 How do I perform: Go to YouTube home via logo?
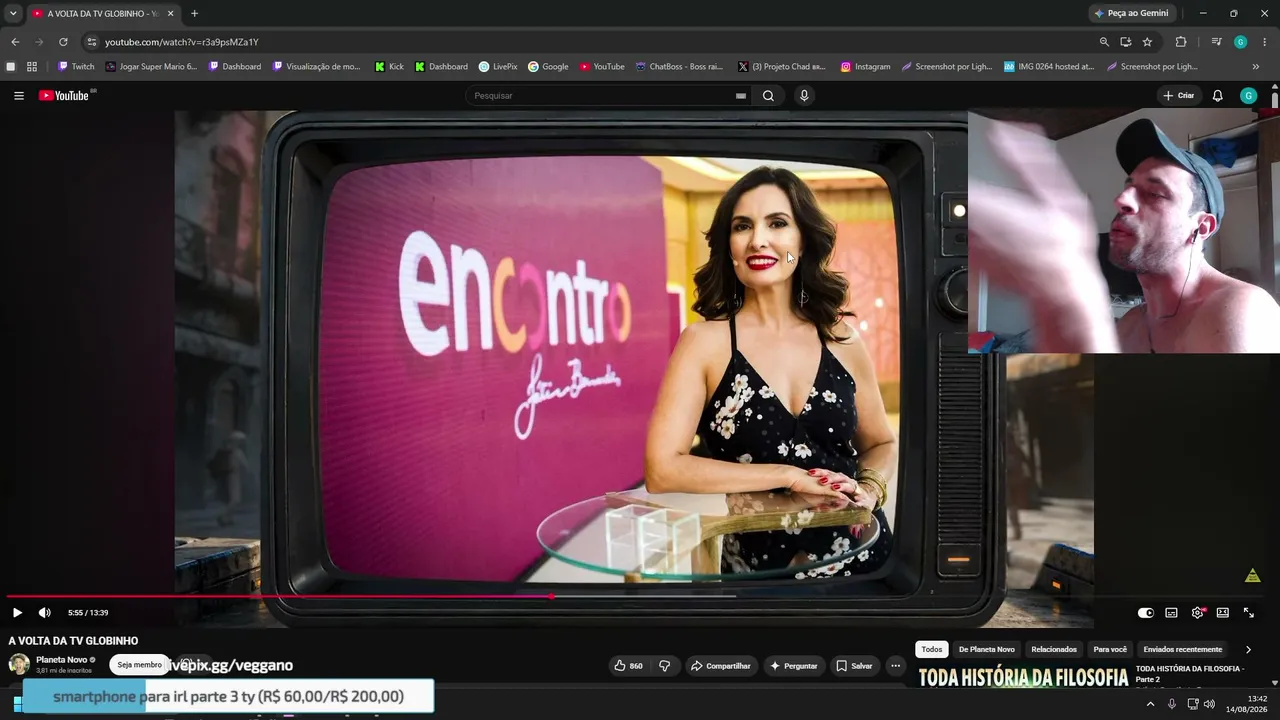tap(64, 96)
